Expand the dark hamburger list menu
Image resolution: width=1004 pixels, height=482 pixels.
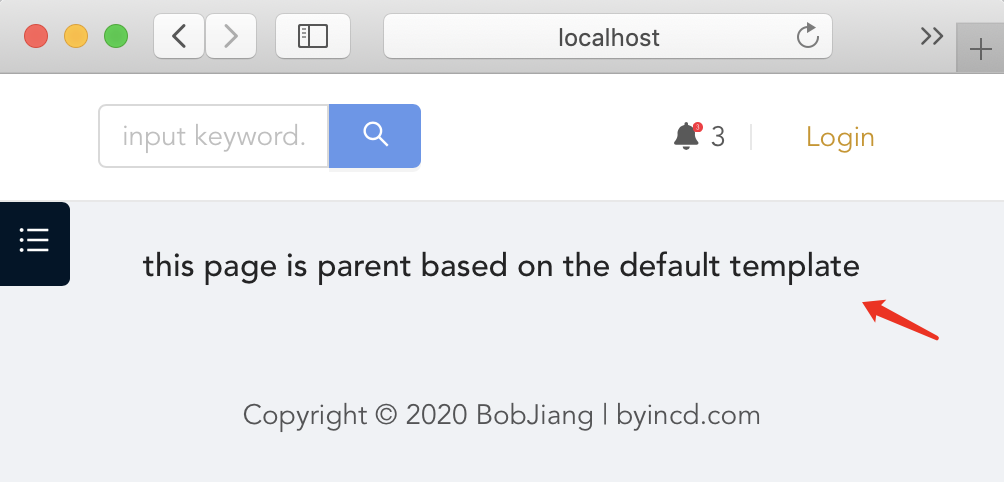[35, 244]
